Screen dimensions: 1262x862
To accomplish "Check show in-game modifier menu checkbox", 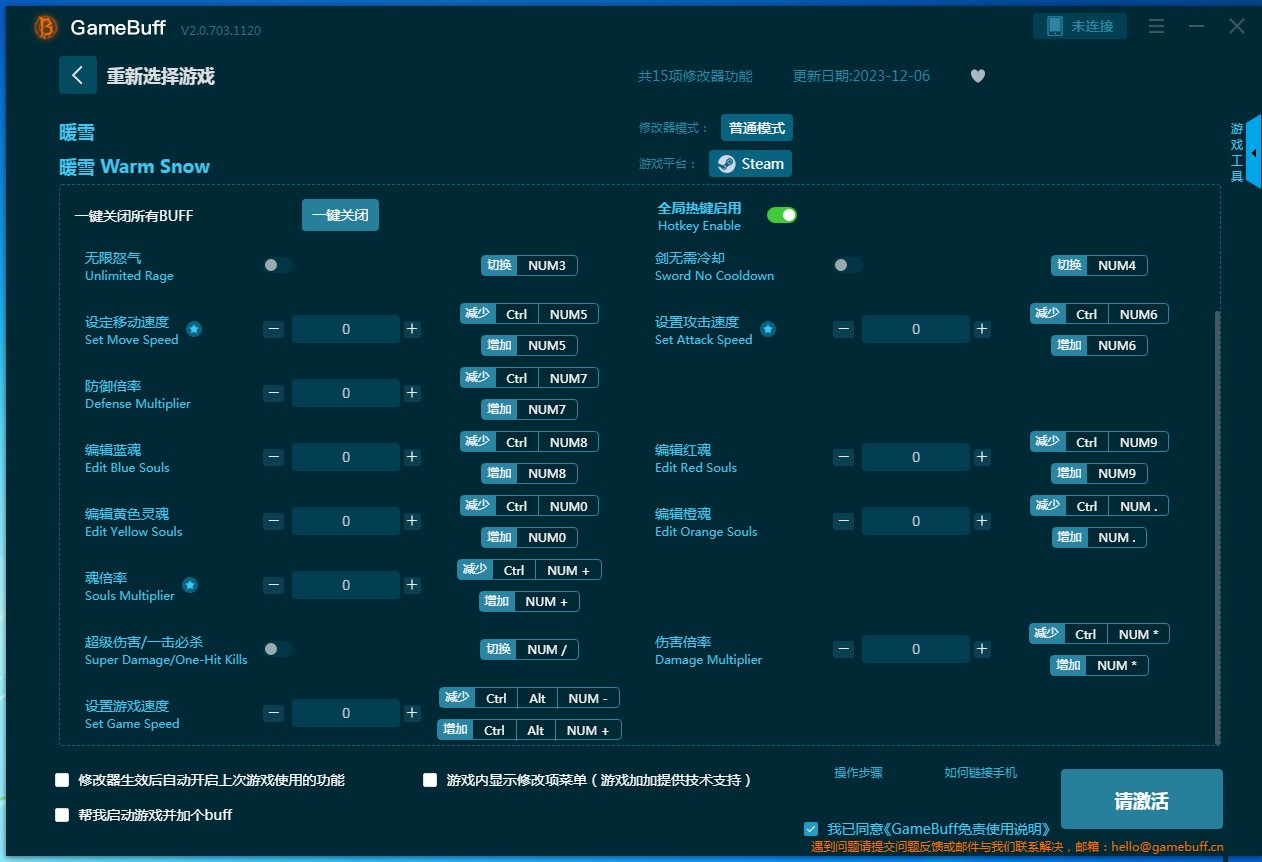I will click(x=430, y=780).
